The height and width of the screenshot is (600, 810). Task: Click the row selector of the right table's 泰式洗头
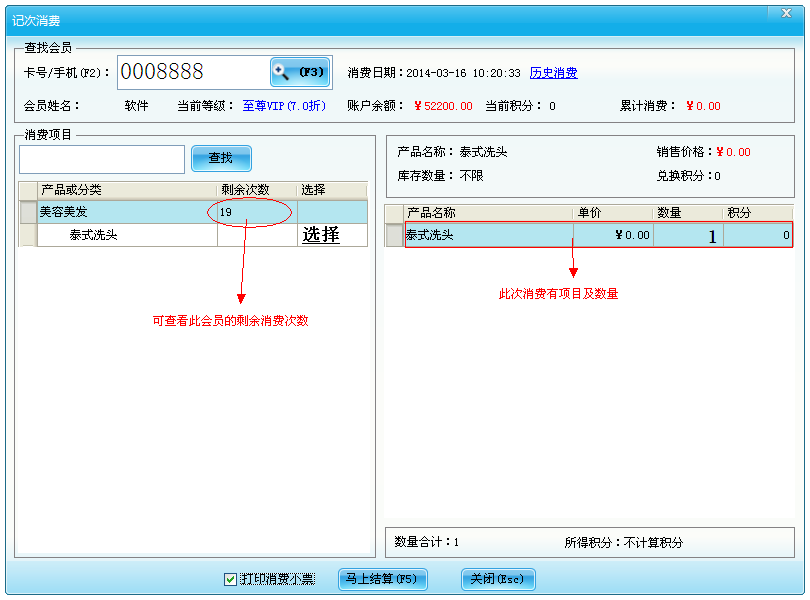(x=395, y=235)
